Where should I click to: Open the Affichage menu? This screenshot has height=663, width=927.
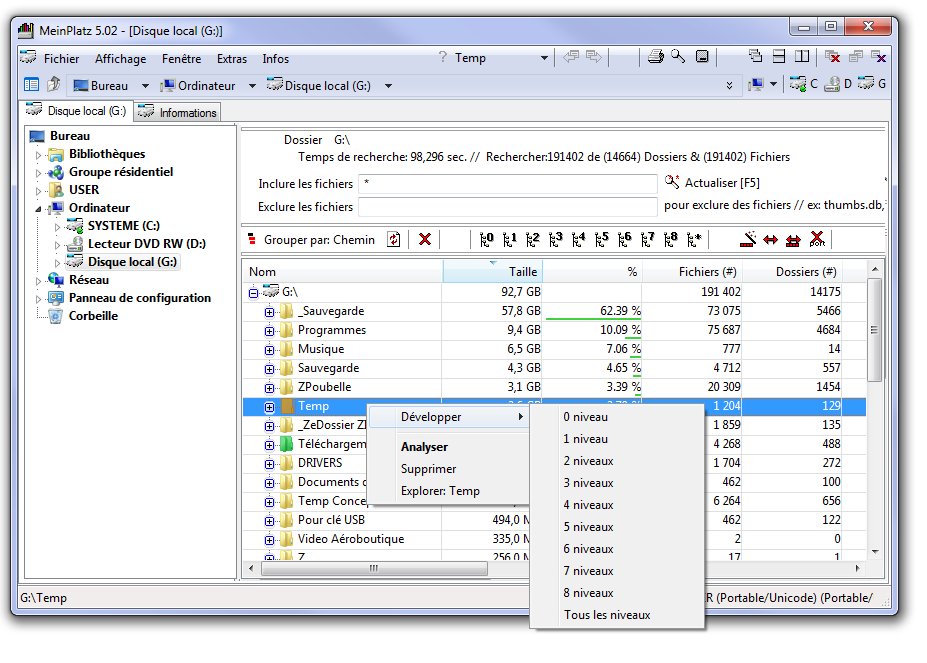(x=121, y=59)
